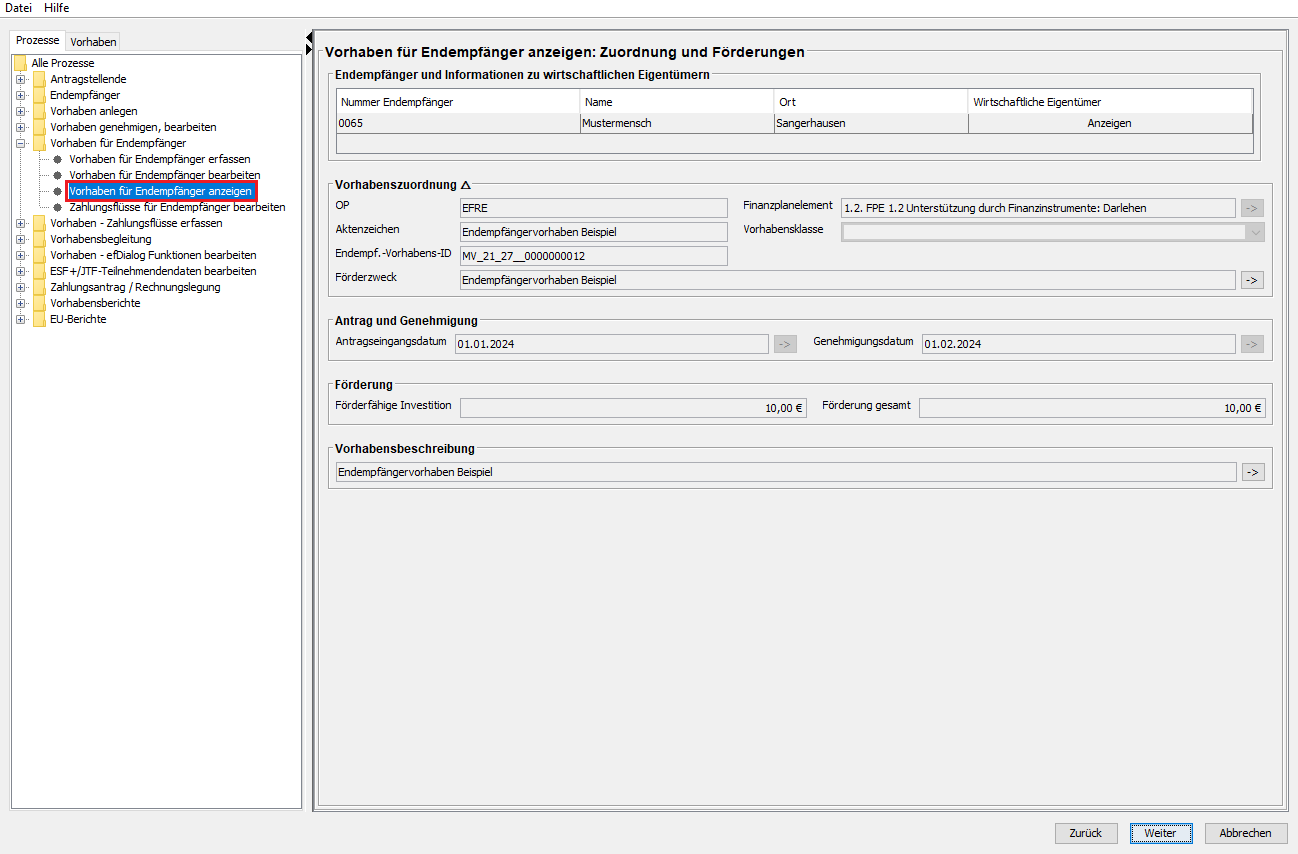Screen dimensions: 1298x854
Task: Expand the Vorhabensbegleitung node
Action: click(20, 239)
